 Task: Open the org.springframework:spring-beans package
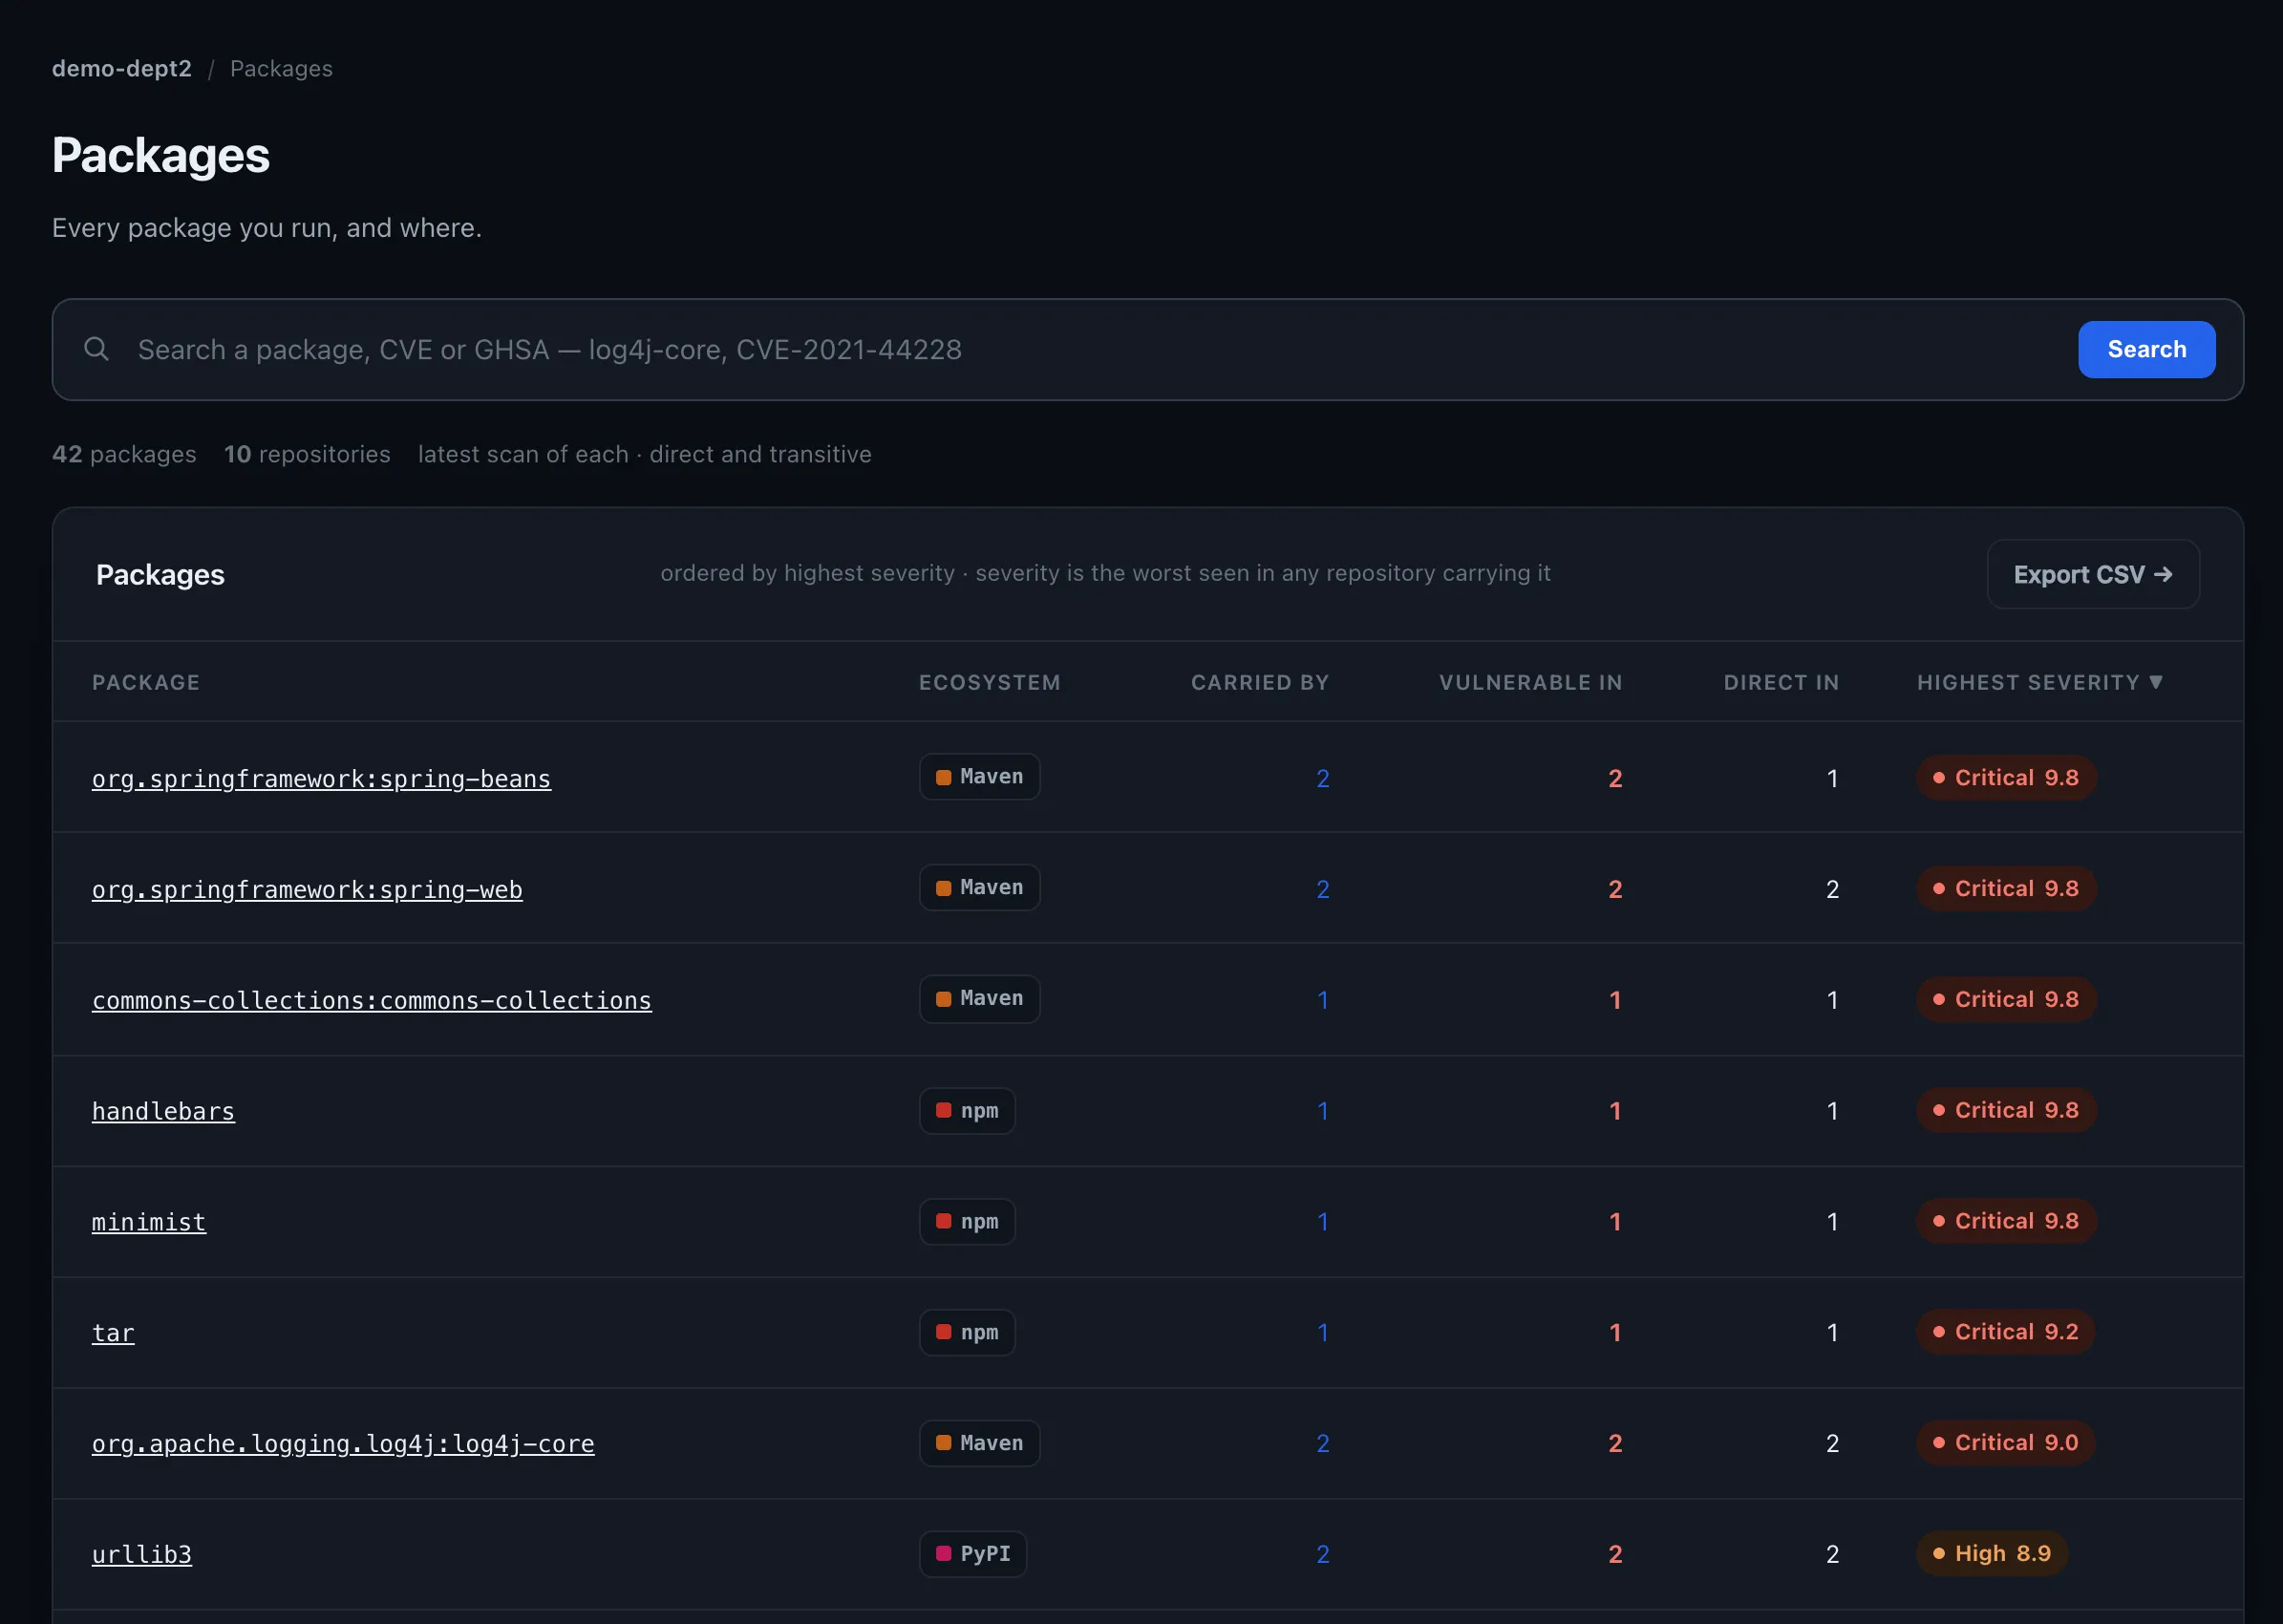[x=321, y=778]
